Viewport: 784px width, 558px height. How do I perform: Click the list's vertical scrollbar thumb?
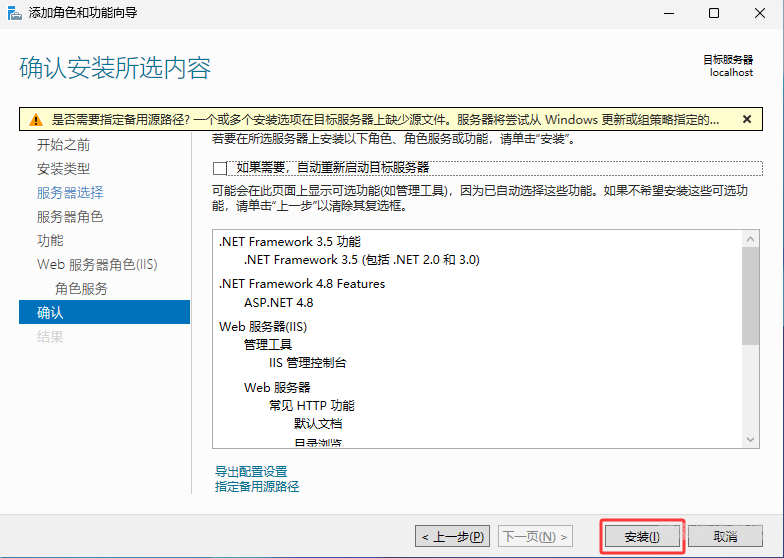point(750,296)
